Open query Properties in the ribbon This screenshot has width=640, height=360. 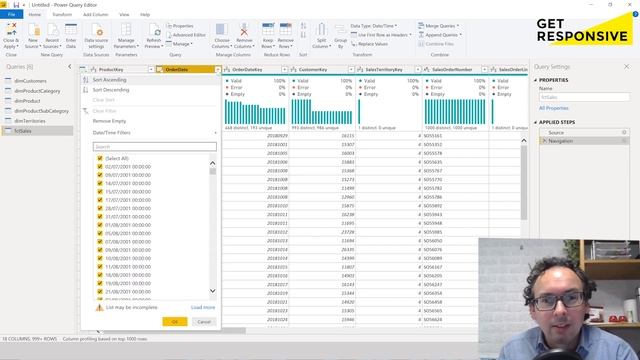(x=180, y=26)
